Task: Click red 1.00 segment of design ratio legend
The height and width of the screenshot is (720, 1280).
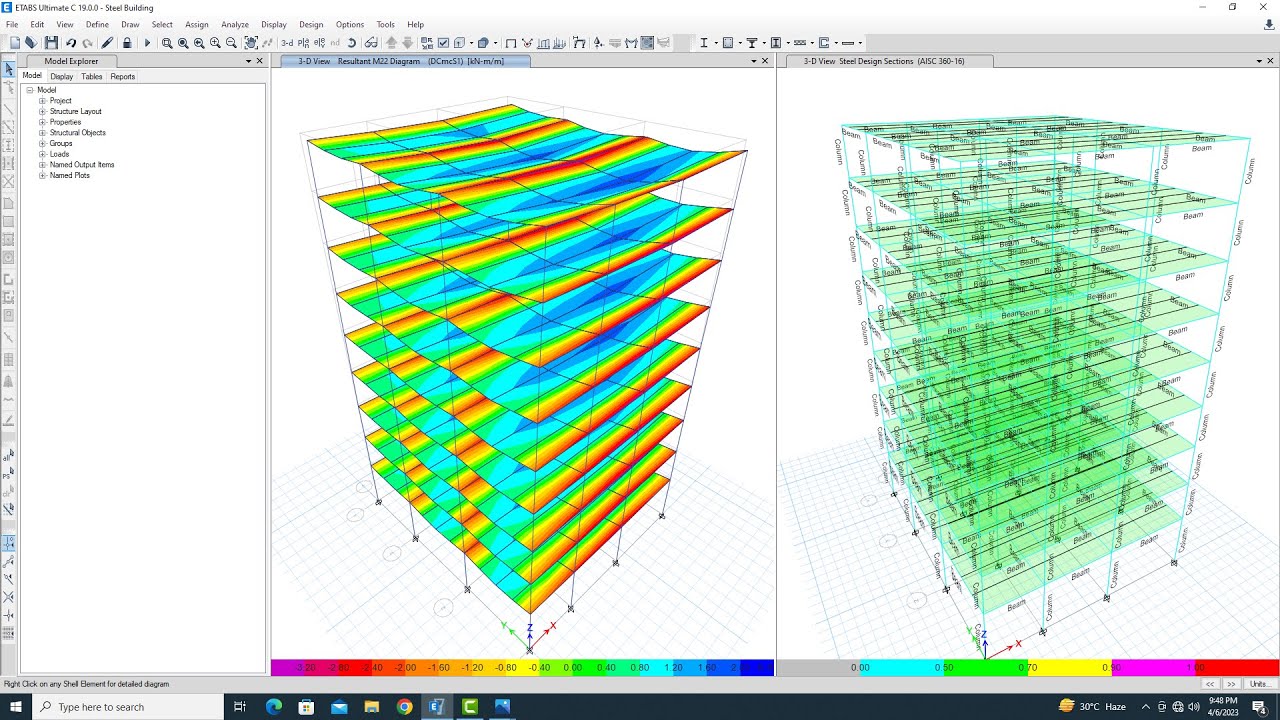Action: [1237, 667]
